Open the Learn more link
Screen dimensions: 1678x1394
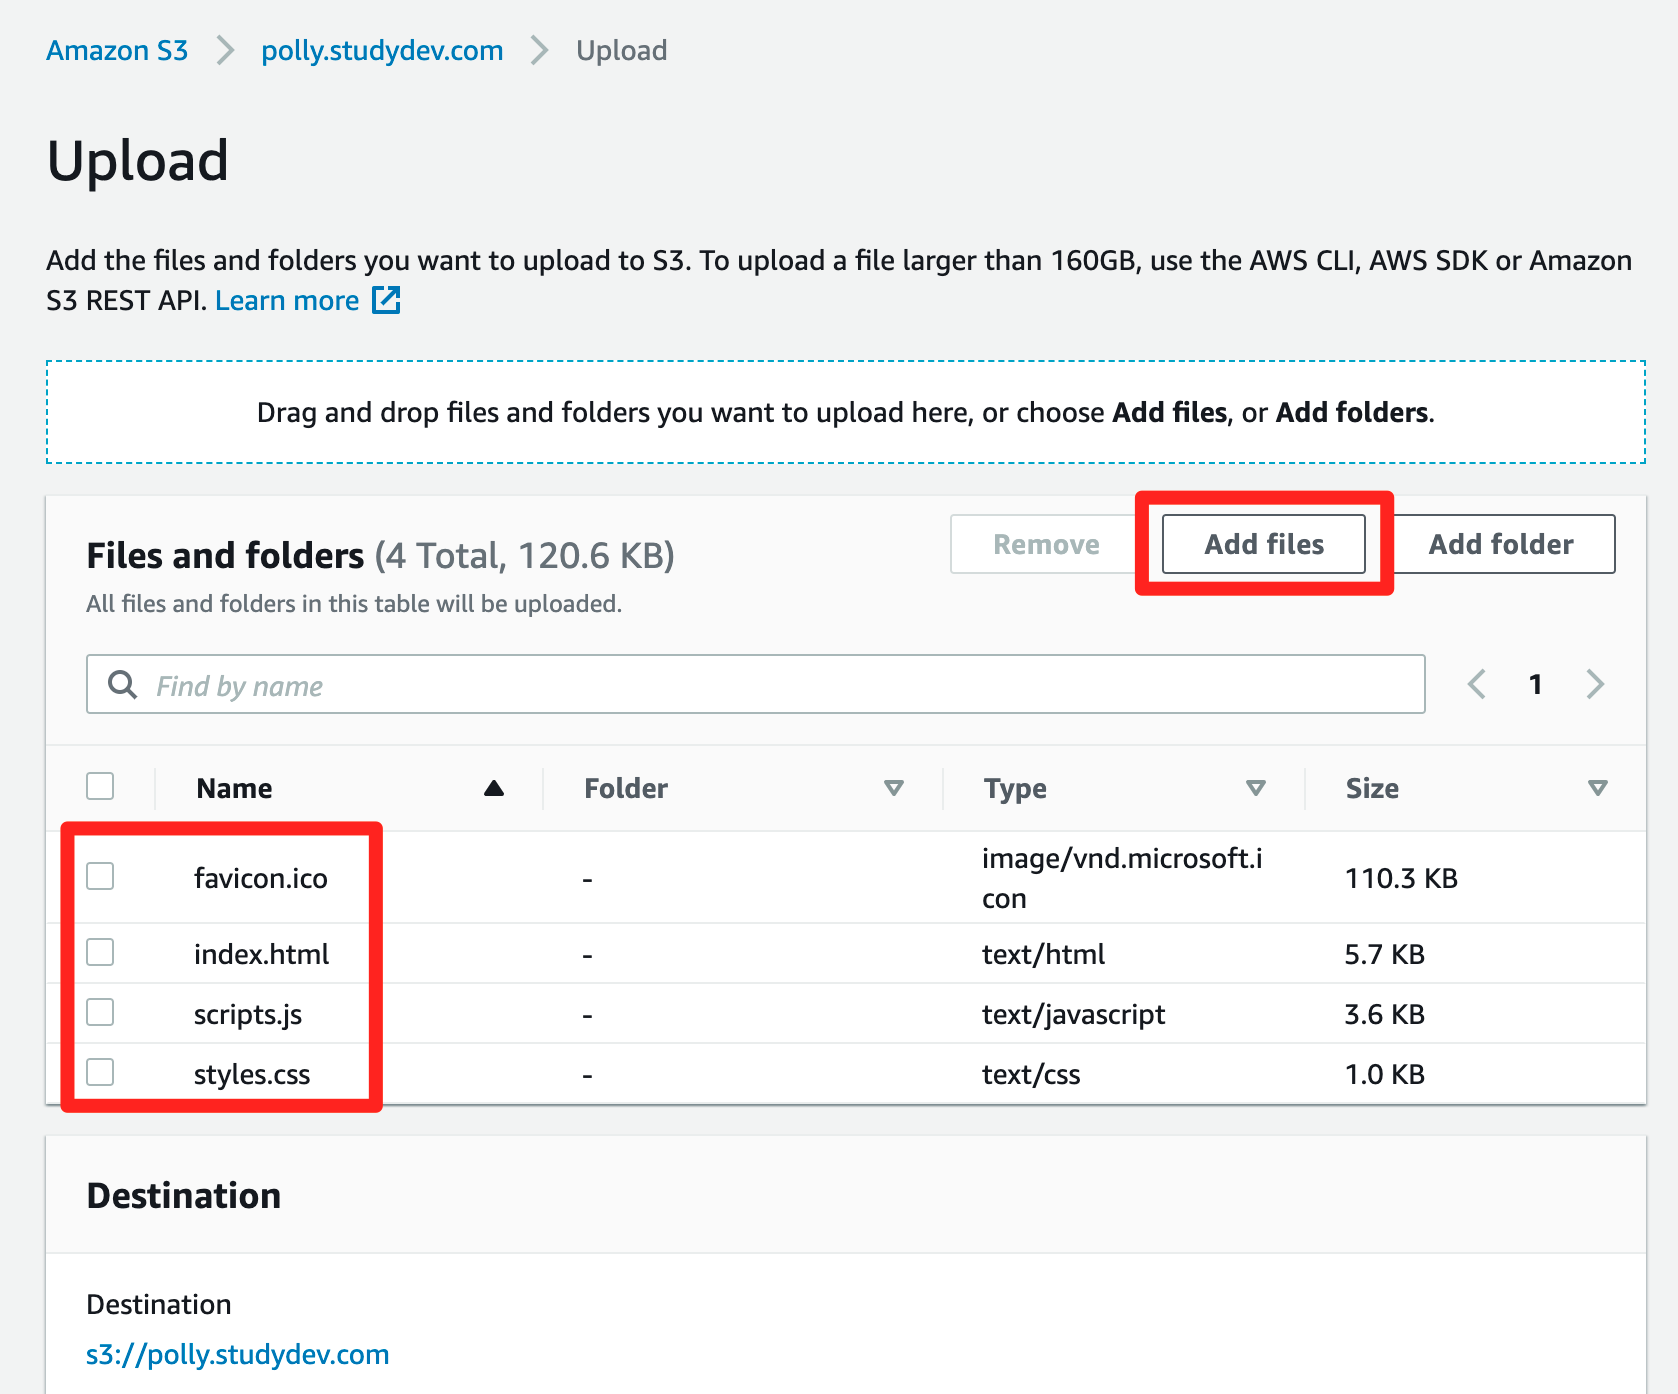[287, 300]
